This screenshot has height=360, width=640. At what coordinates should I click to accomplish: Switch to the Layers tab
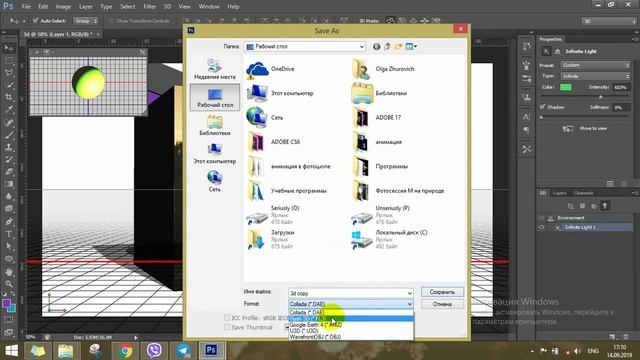click(x=560, y=193)
